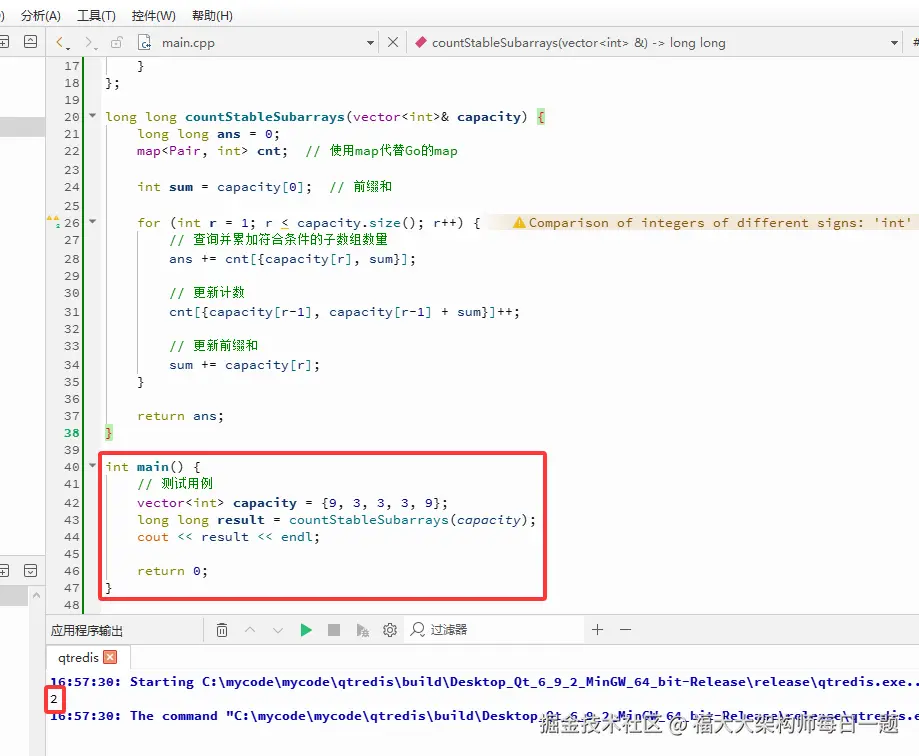Click the sidebar panel icon beside line 17
This screenshot has height=756, width=919.
click(x=30, y=42)
